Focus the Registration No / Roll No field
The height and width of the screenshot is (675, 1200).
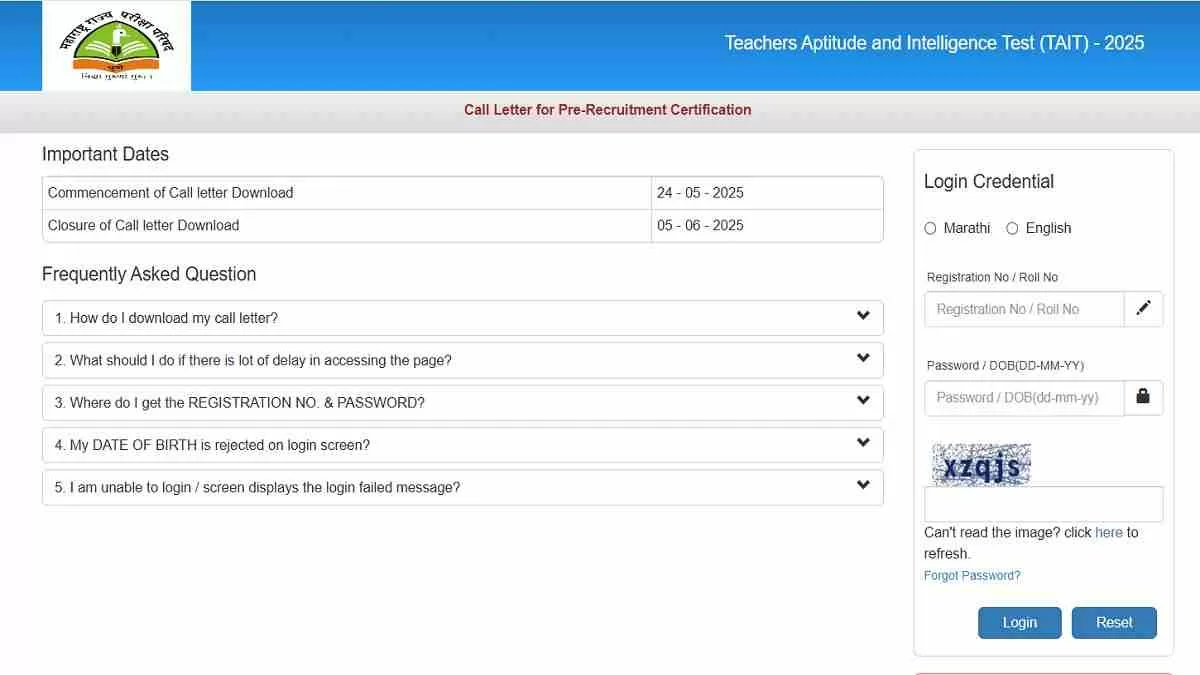[x=1024, y=309]
